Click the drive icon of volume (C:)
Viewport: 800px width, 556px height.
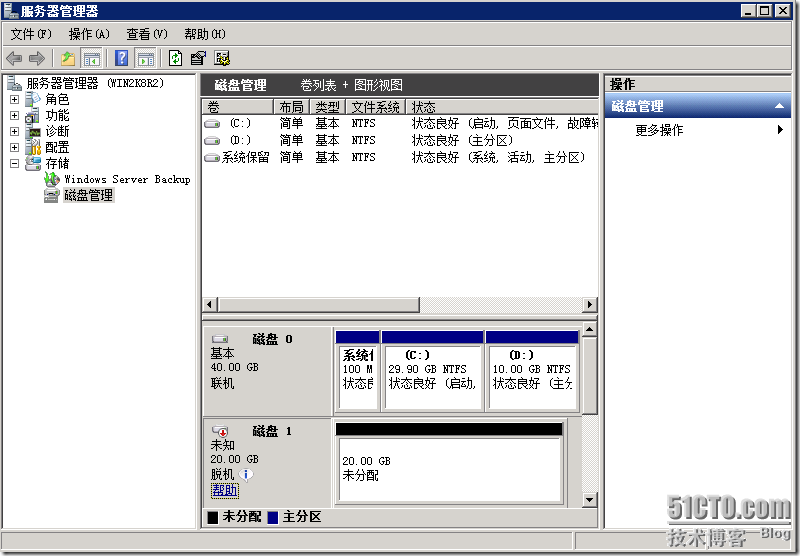212,123
